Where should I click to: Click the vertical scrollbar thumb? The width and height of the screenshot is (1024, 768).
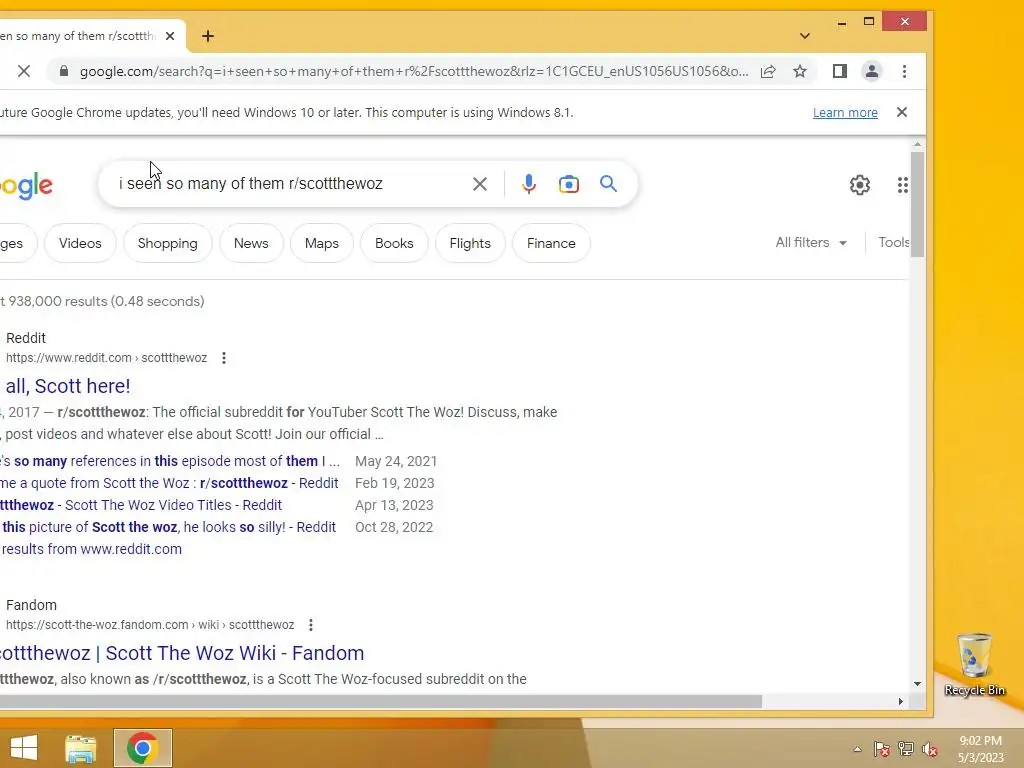click(918, 204)
